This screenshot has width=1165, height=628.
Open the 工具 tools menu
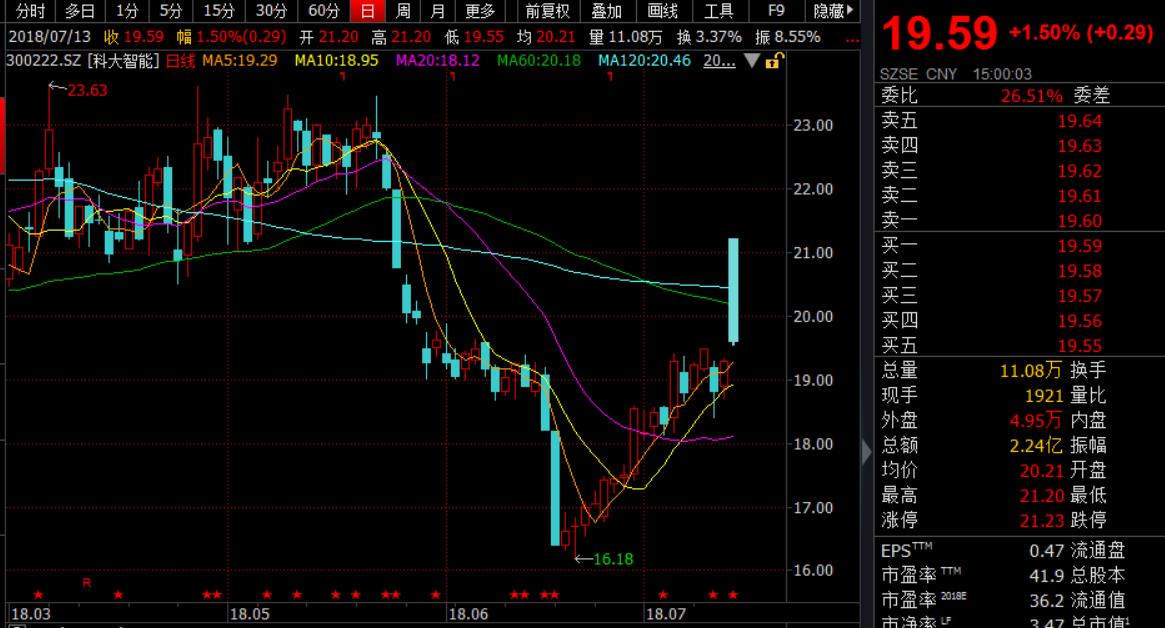[x=719, y=11]
